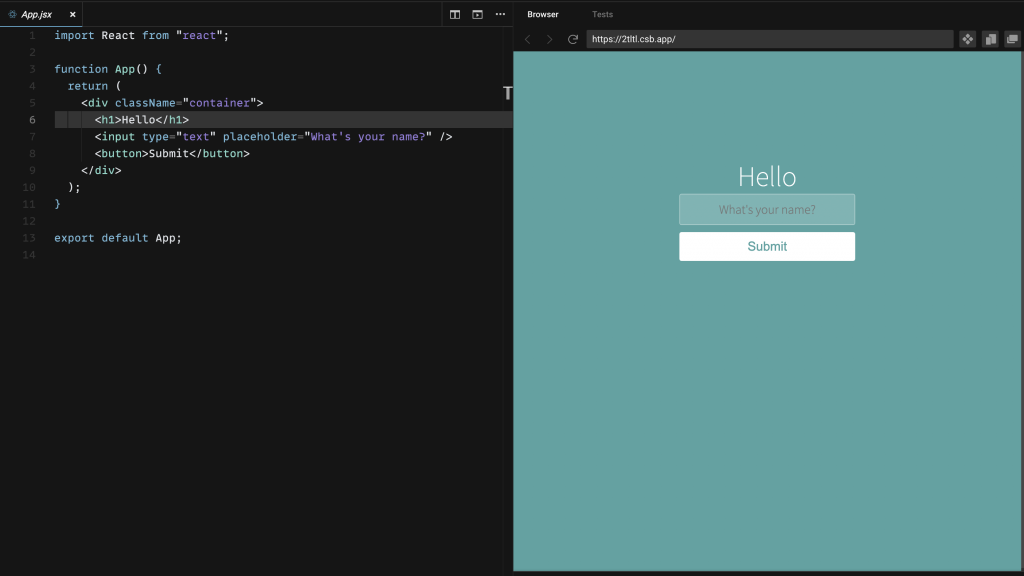Viewport: 1024px width, 576px height.
Task: Go forward in the preview browser
Action: (550, 39)
